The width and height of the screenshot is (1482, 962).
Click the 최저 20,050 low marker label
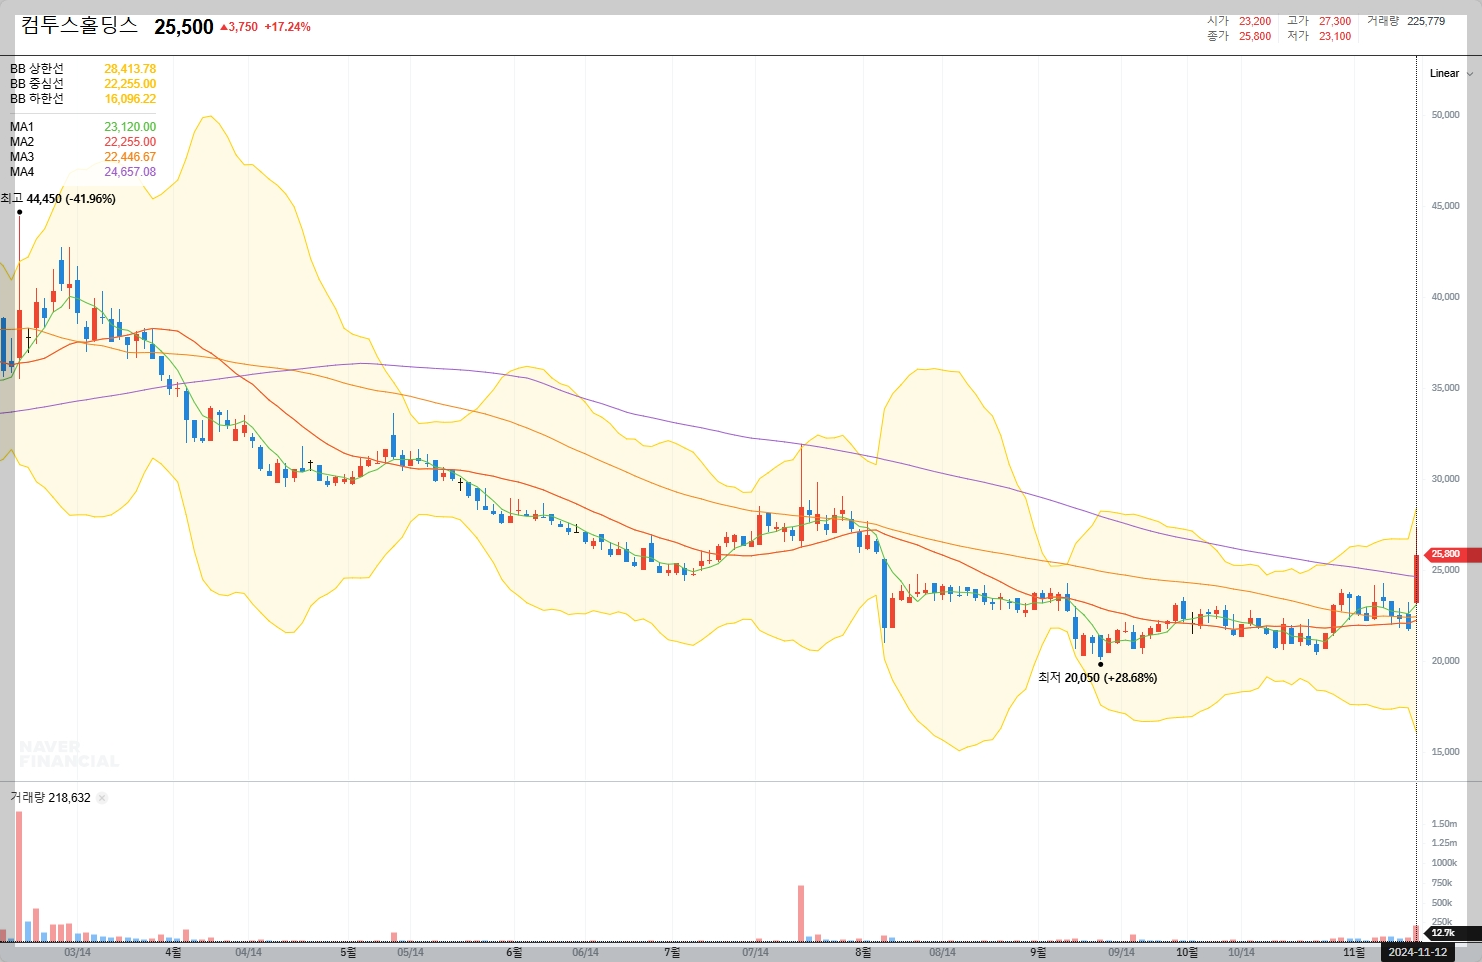(x=1097, y=678)
